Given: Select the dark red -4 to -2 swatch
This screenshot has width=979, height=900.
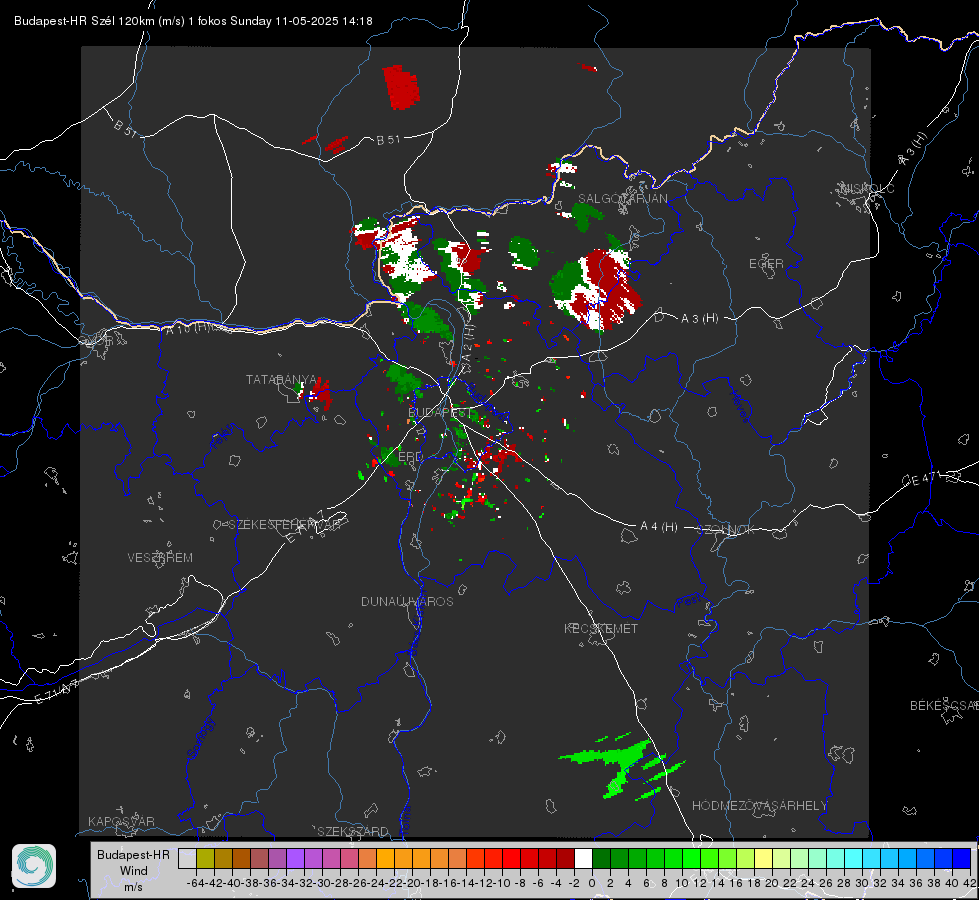Looking at the screenshot, I should [x=565, y=859].
